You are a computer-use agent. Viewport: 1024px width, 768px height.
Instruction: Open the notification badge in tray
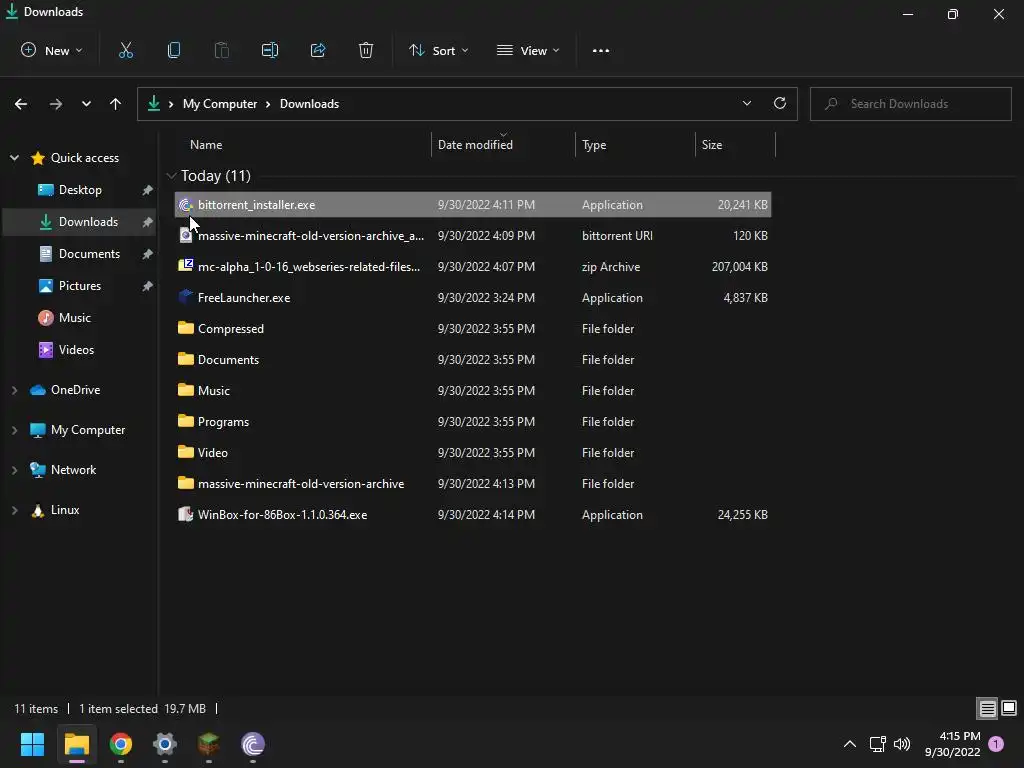pos(996,743)
